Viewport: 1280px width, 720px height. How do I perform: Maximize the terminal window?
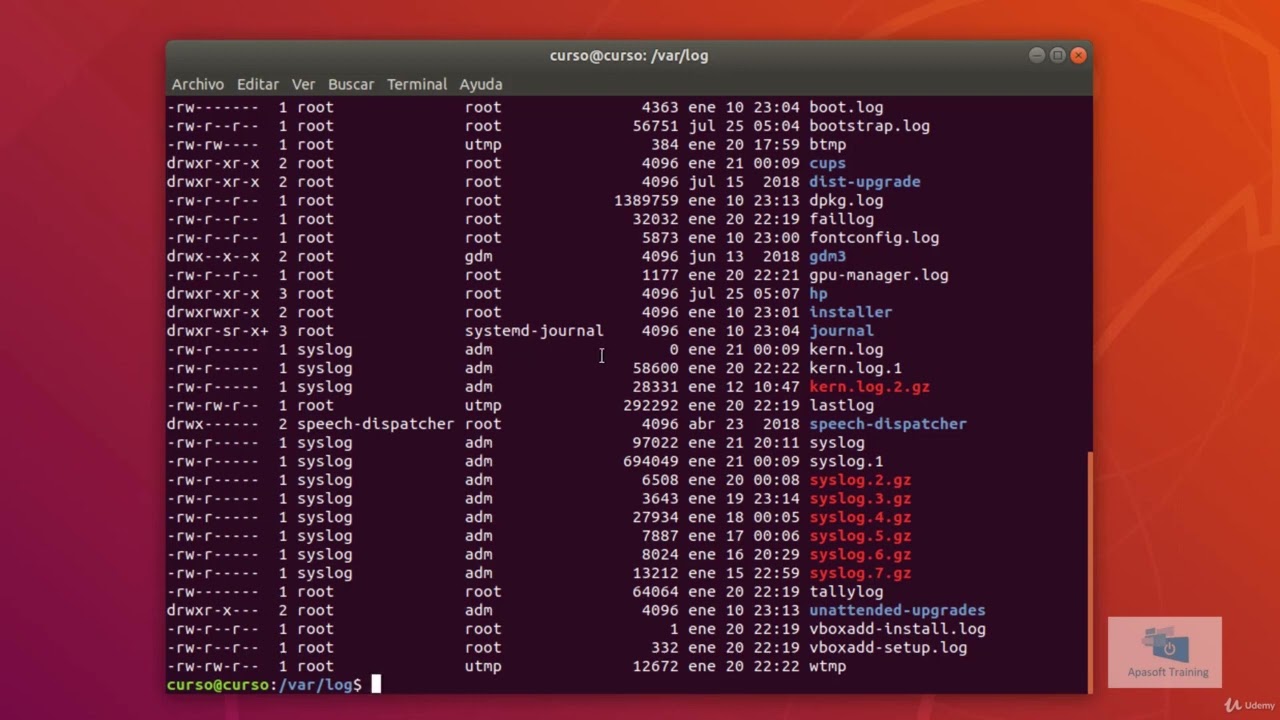pyautogui.click(x=1057, y=55)
